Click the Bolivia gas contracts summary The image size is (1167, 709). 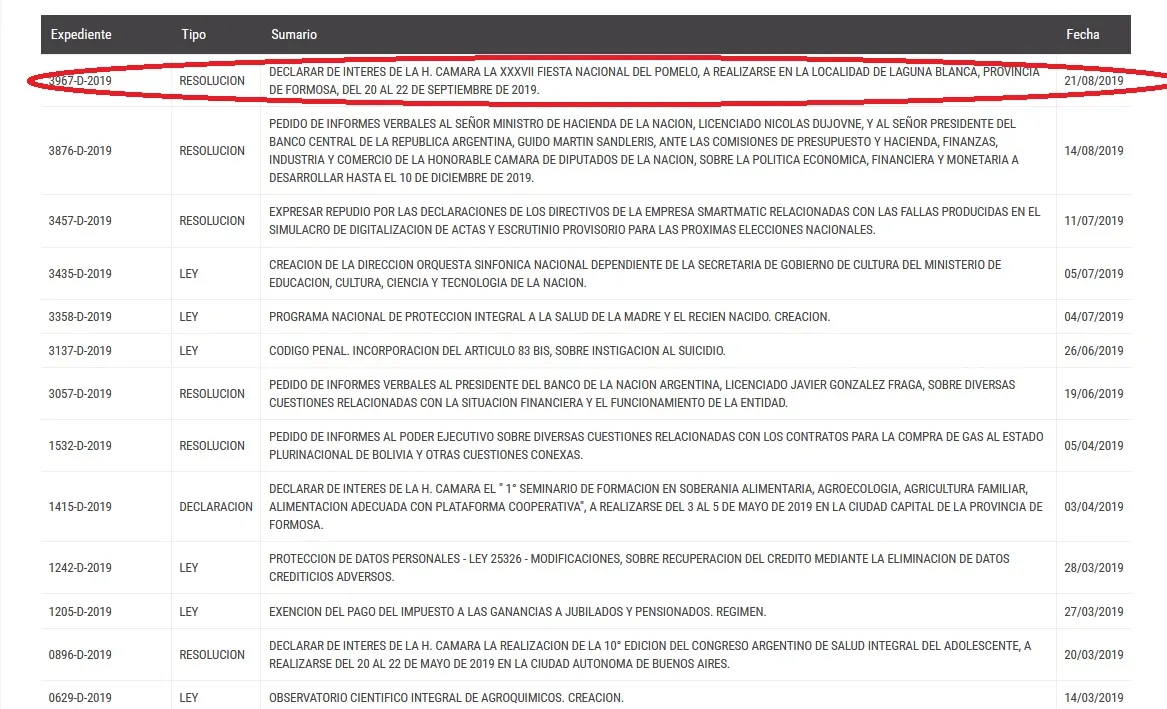656,446
